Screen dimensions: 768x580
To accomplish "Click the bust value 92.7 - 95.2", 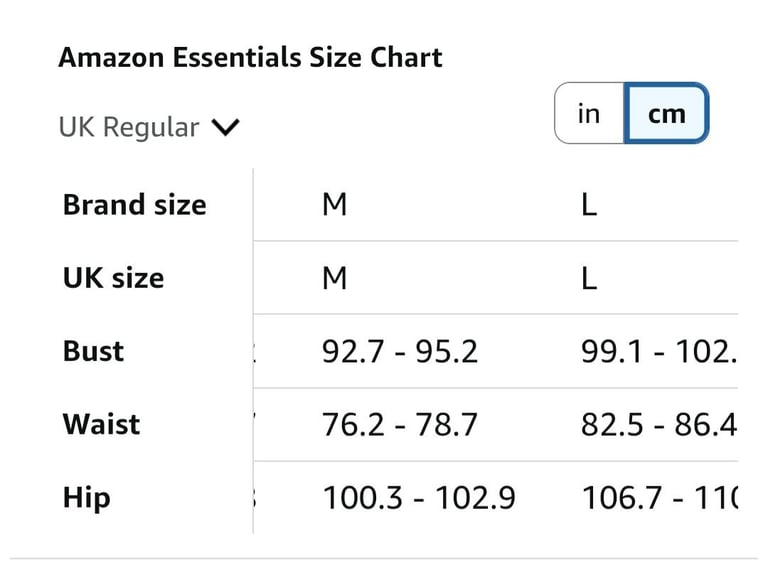I will point(400,352).
